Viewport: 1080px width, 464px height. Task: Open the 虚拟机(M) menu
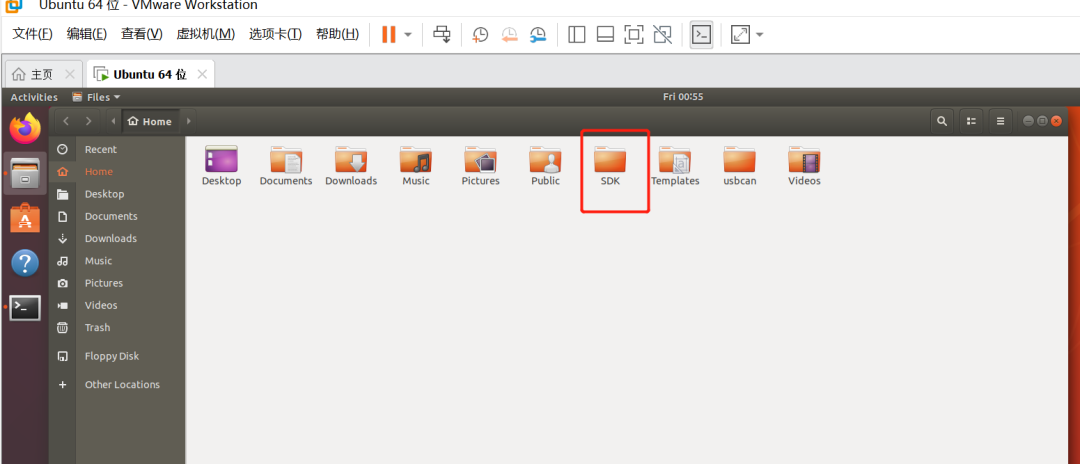point(206,34)
